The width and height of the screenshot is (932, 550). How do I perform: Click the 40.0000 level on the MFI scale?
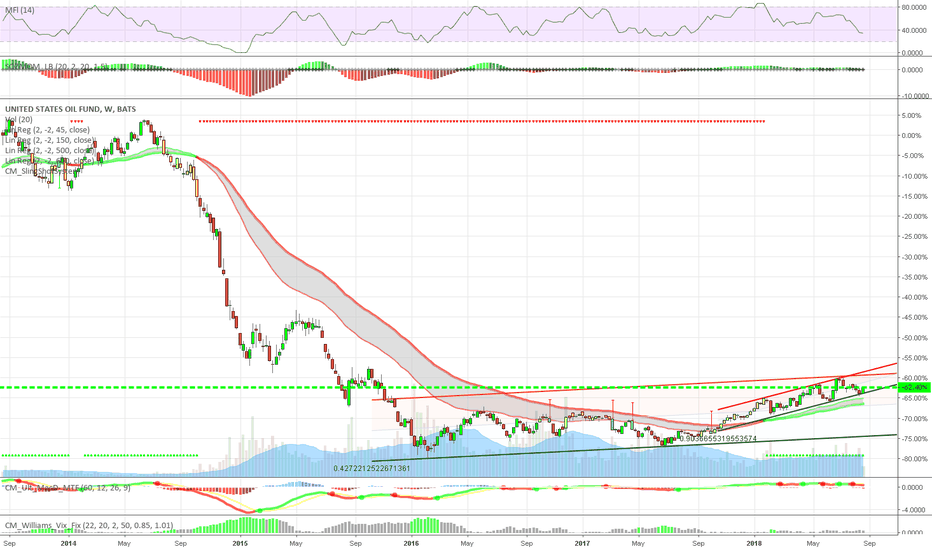(x=915, y=30)
